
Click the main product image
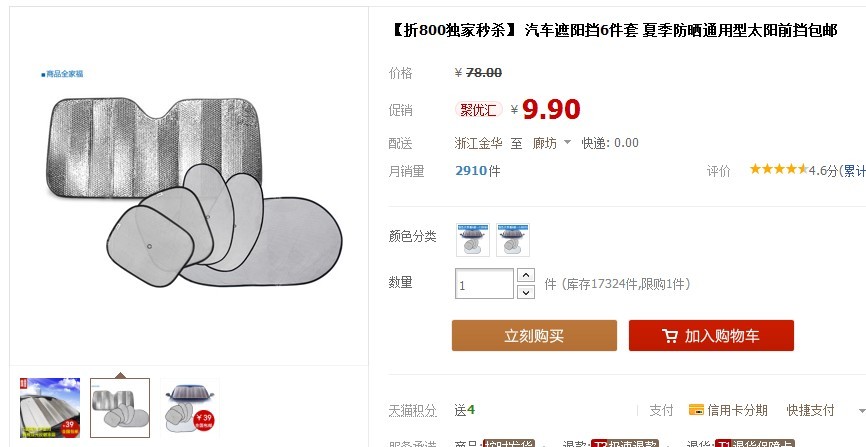point(189,186)
